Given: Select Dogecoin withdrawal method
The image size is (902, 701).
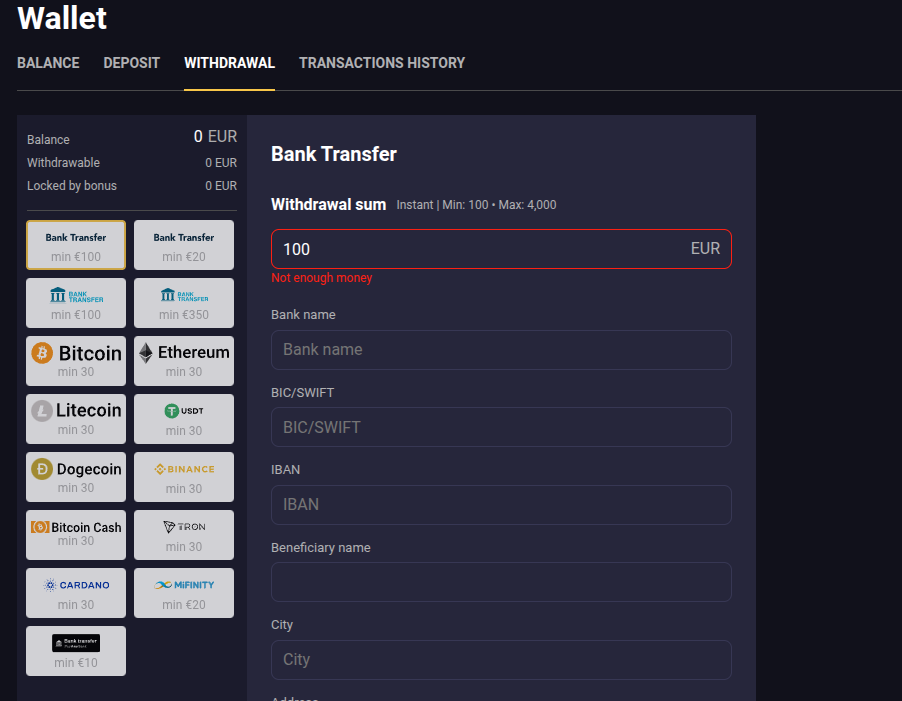Looking at the screenshot, I should point(76,477).
